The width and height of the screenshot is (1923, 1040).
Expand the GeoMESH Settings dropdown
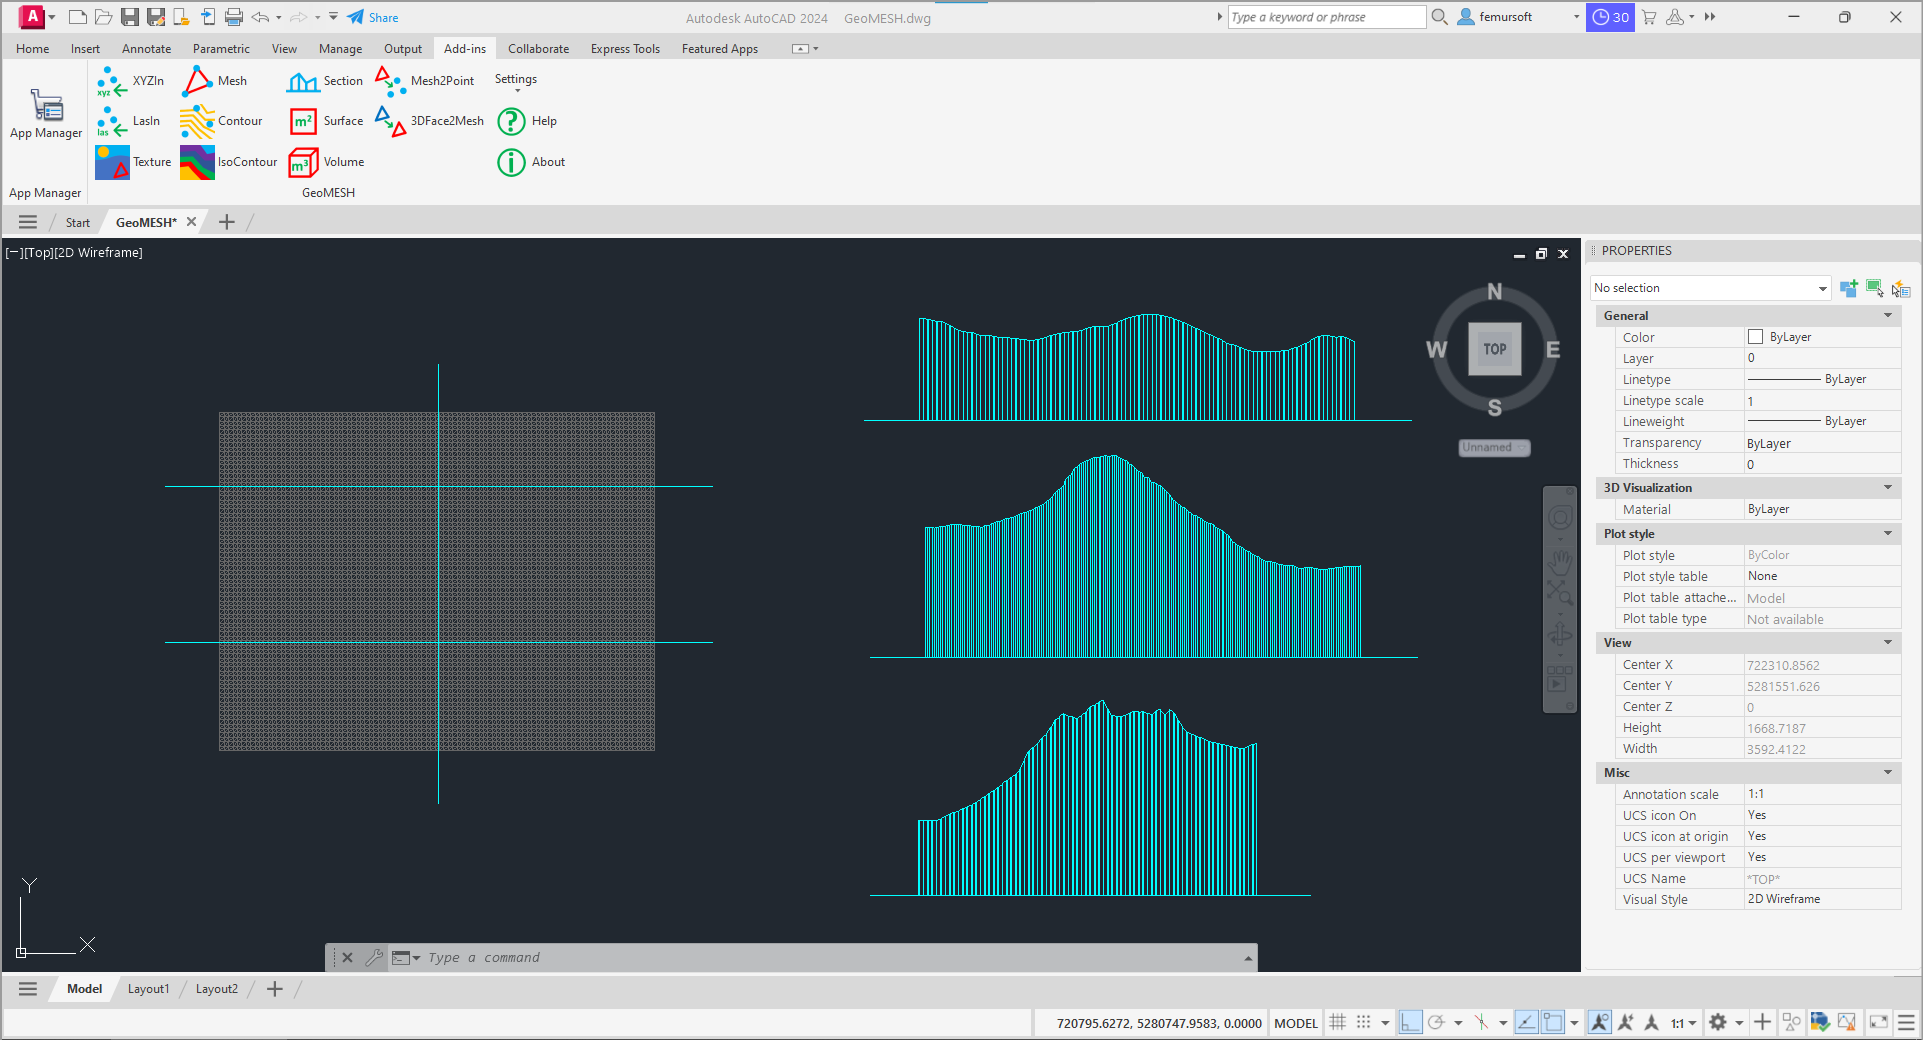516,82
